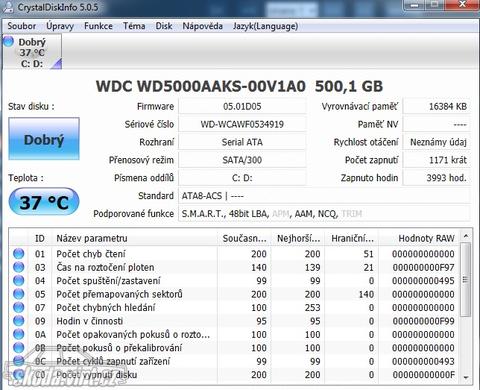Click the Současn... column header
Viewport: 480px width, 390px height.
click(x=244, y=238)
